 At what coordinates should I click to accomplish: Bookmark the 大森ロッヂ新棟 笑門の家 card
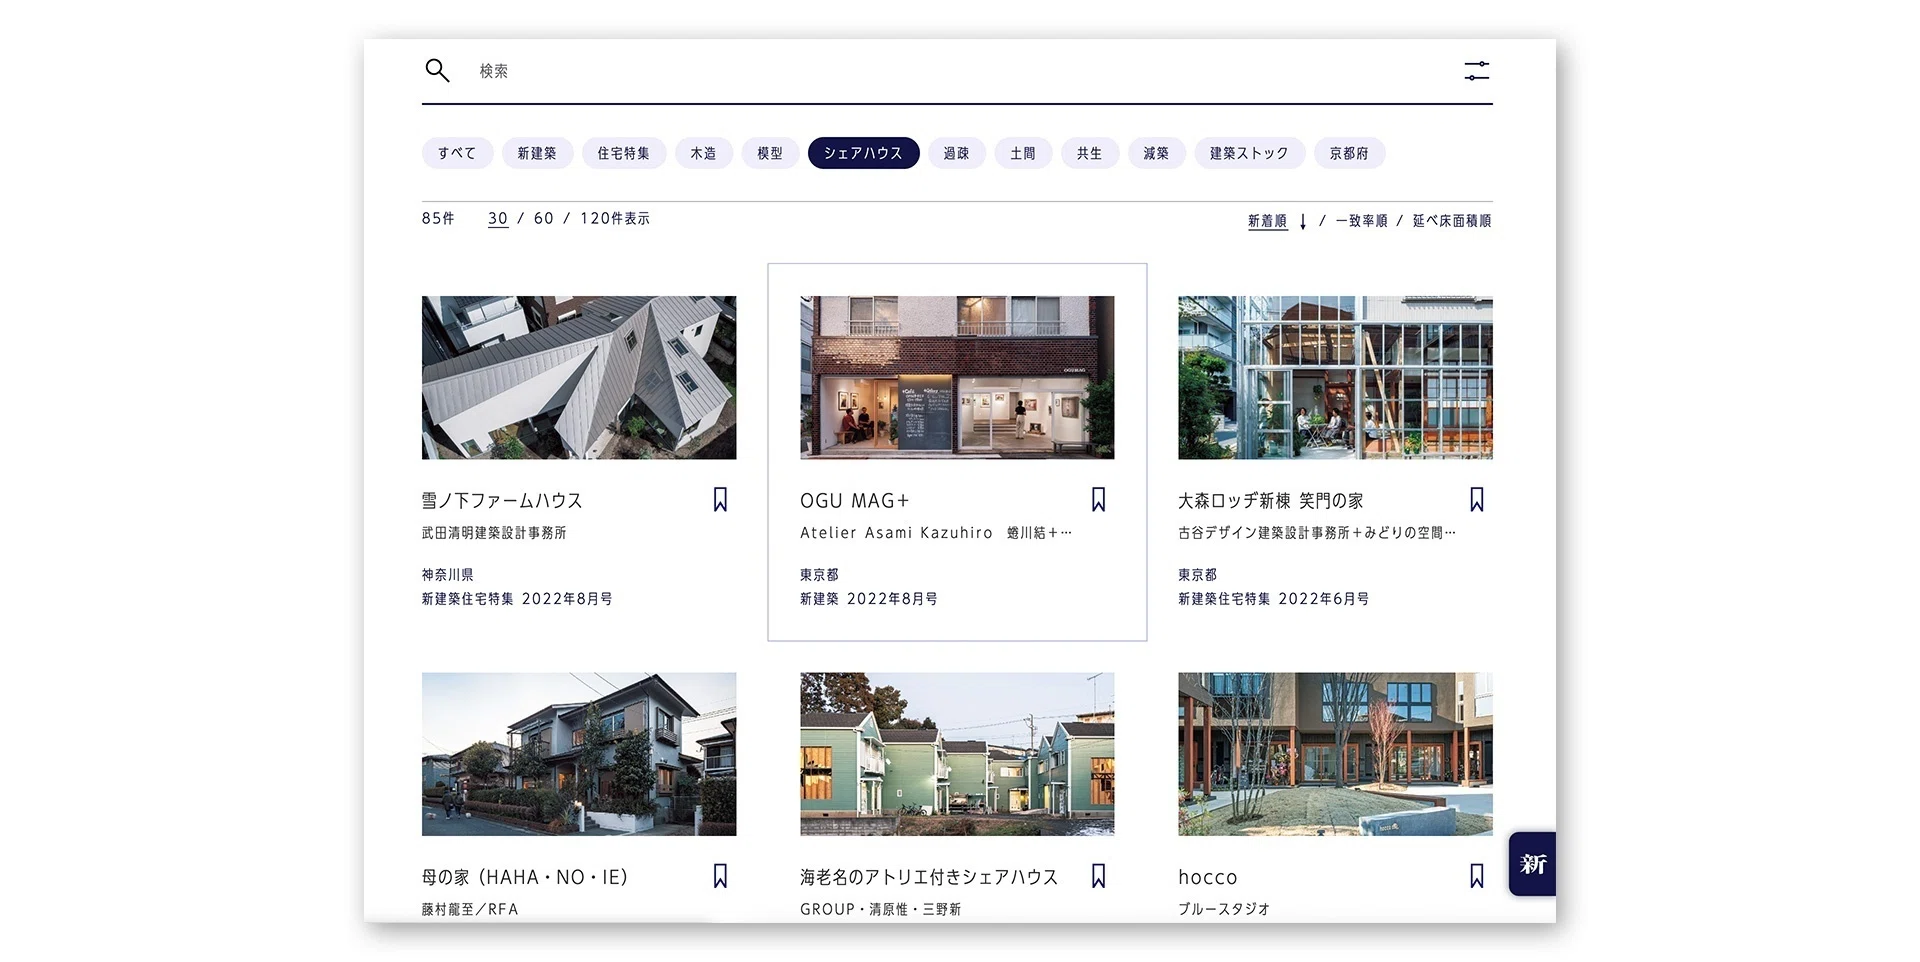click(1476, 499)
